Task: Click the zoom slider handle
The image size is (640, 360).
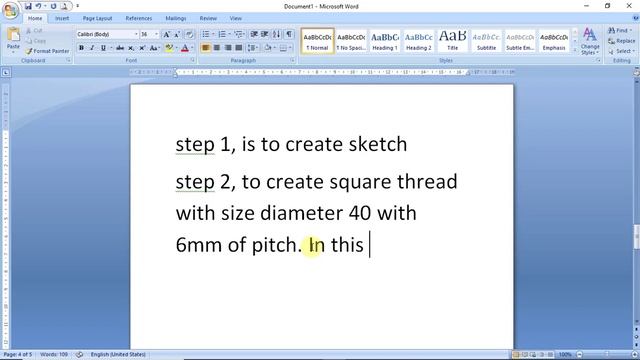Action: coord(607,354)
